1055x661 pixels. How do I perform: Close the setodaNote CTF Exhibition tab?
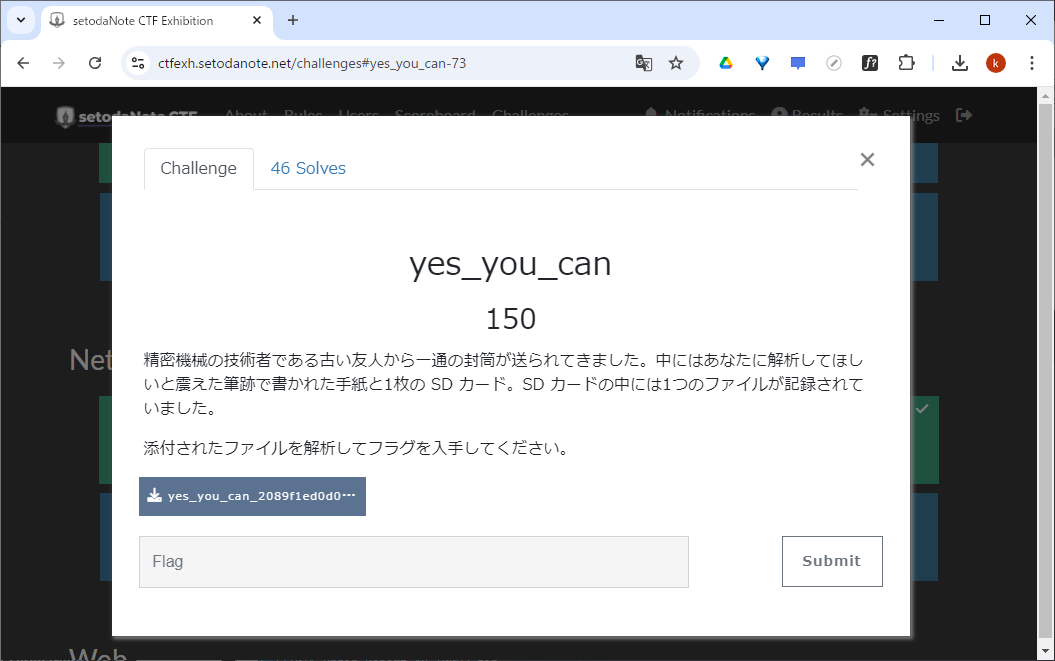[257, 21]
